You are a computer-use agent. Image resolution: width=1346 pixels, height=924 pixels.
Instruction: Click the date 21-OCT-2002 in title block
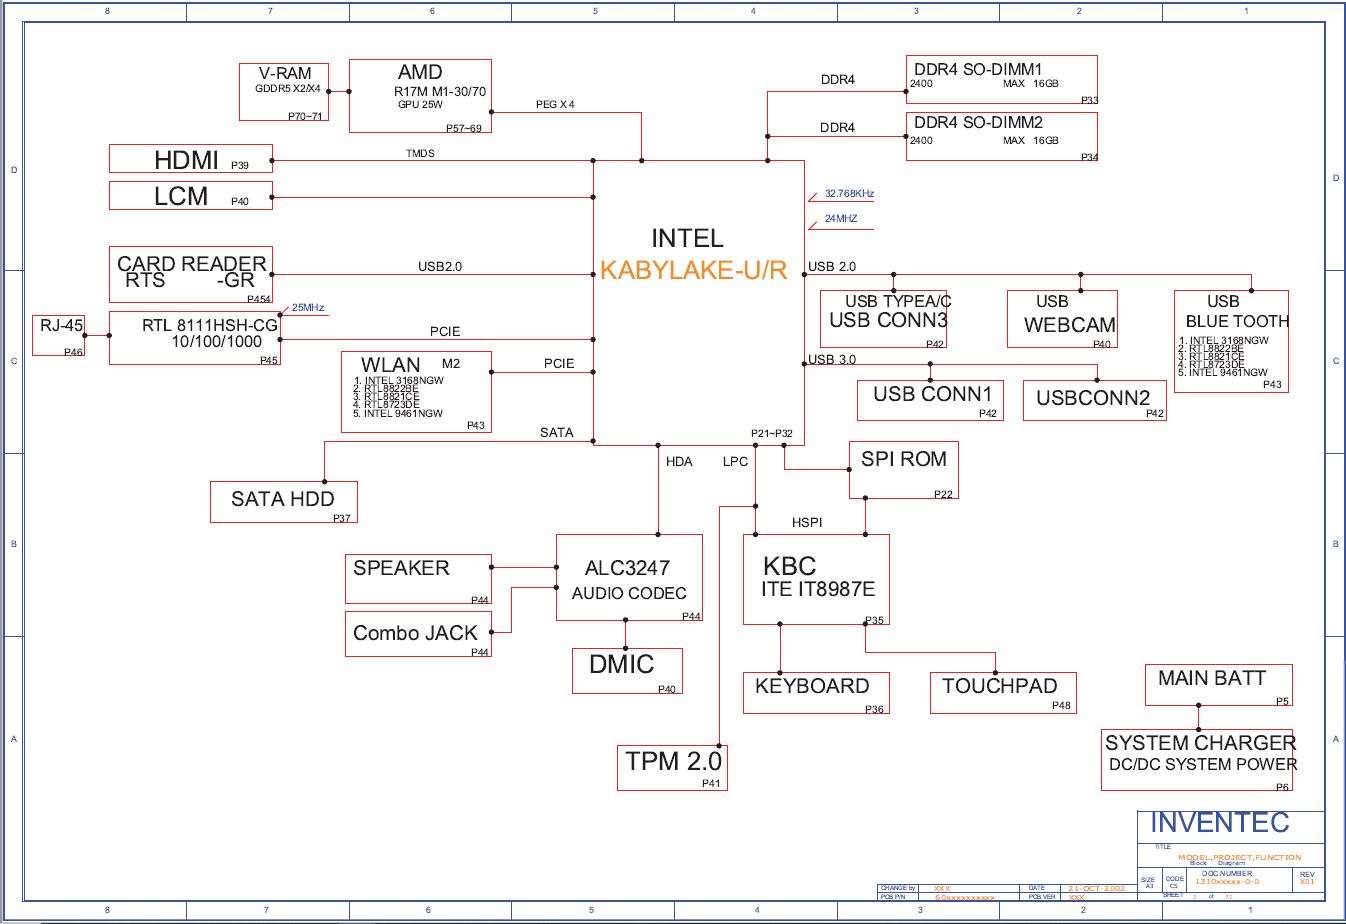[1096, 888]
